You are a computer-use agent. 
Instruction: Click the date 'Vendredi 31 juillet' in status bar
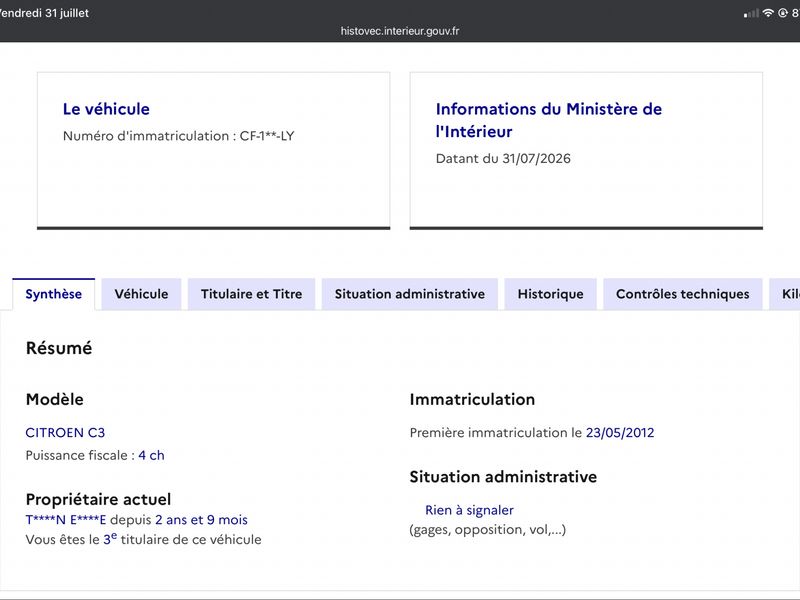[44, 13]
